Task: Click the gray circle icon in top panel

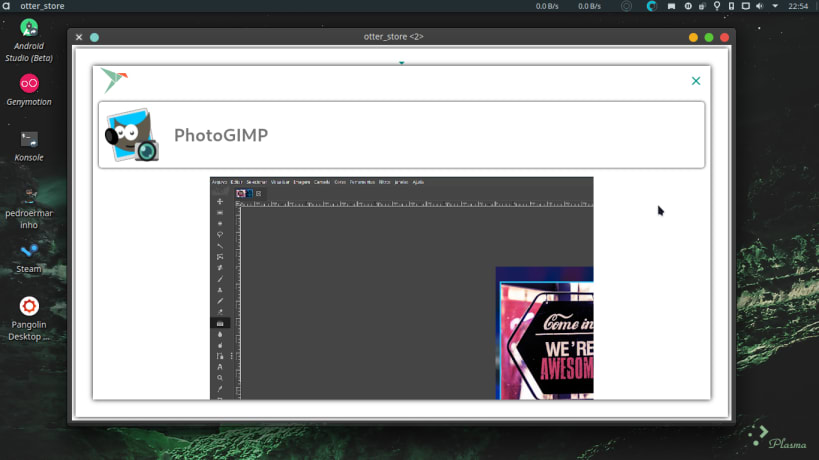Action: pos(626,6)
